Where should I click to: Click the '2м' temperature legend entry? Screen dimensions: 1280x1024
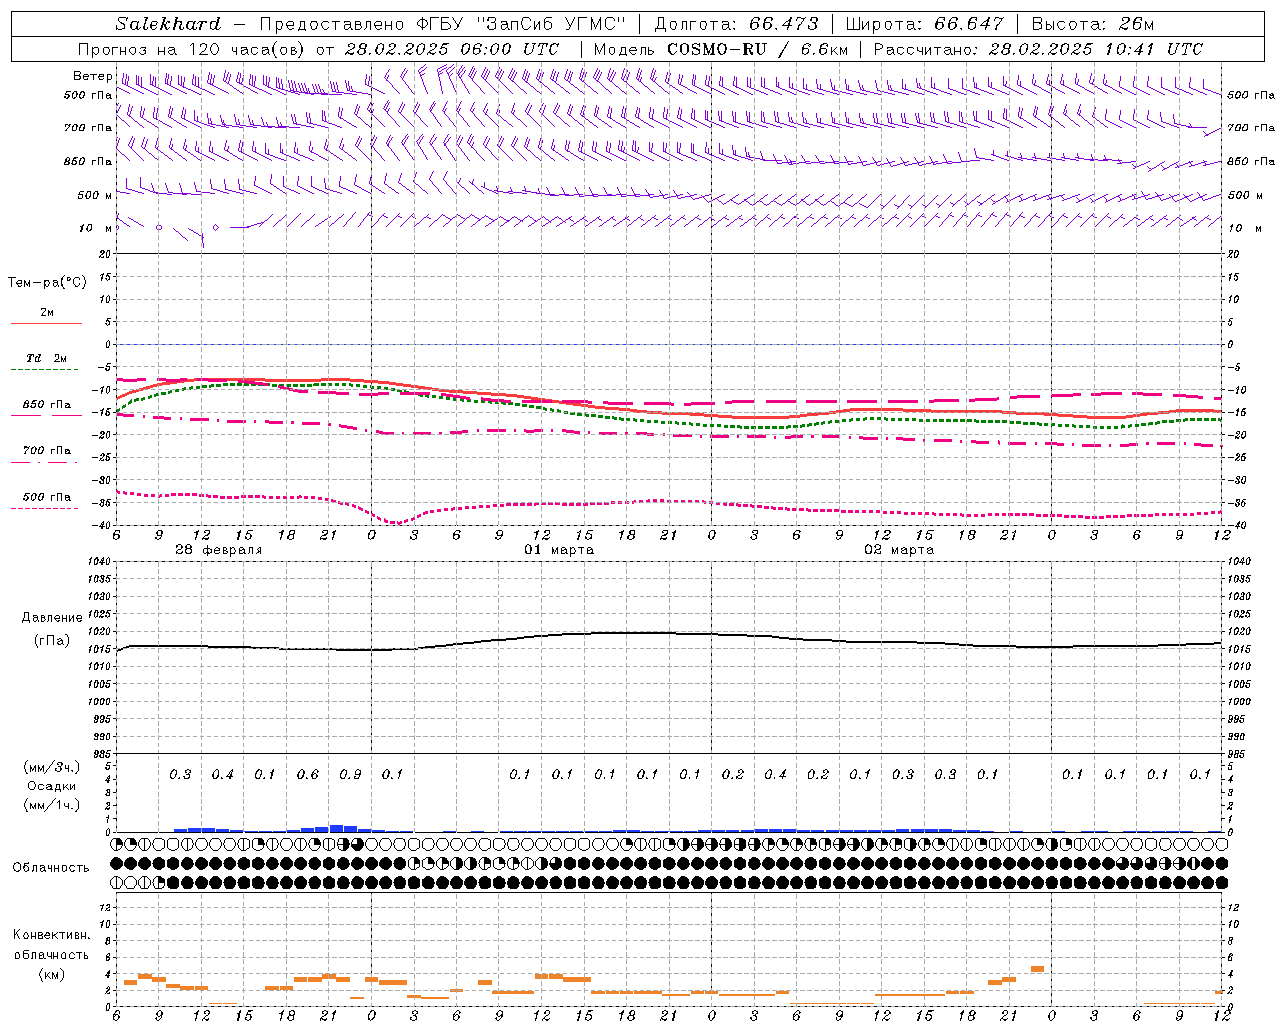46,313
